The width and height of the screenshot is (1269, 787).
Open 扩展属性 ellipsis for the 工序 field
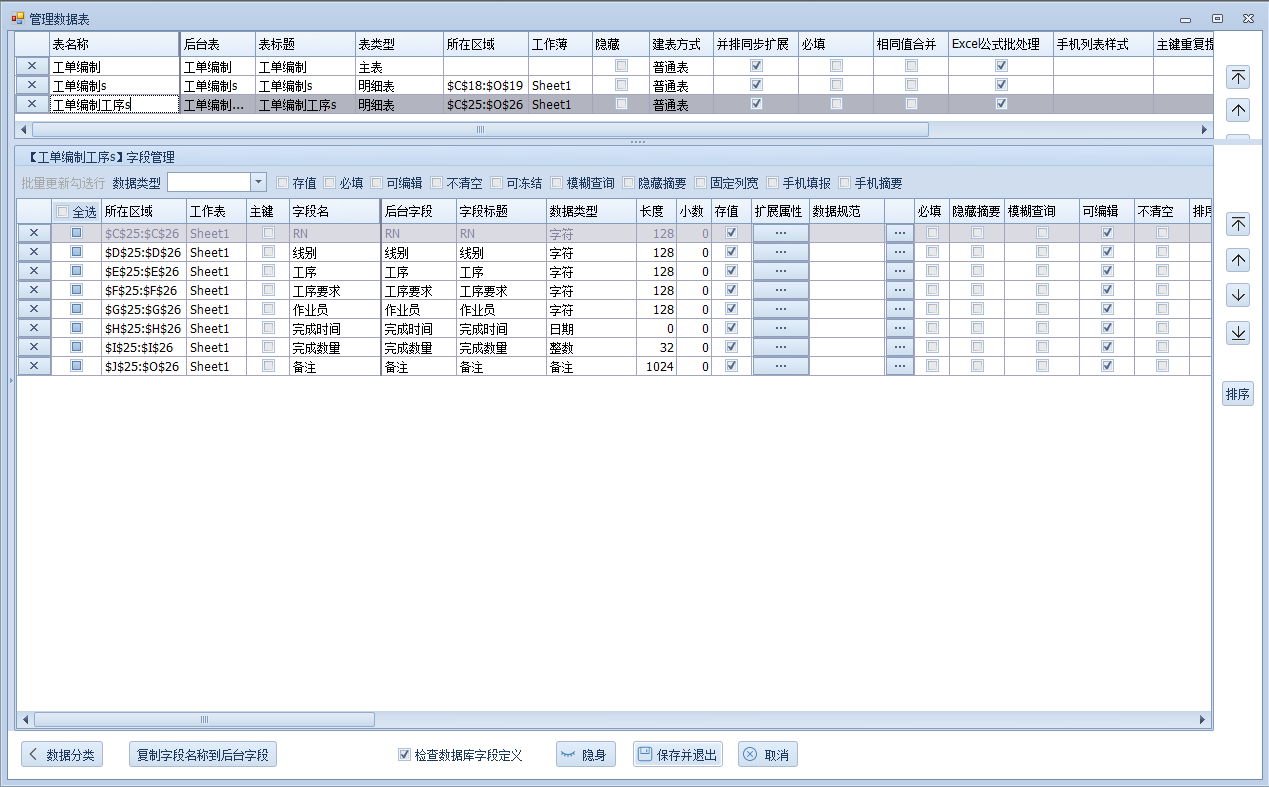coord(780,272)
